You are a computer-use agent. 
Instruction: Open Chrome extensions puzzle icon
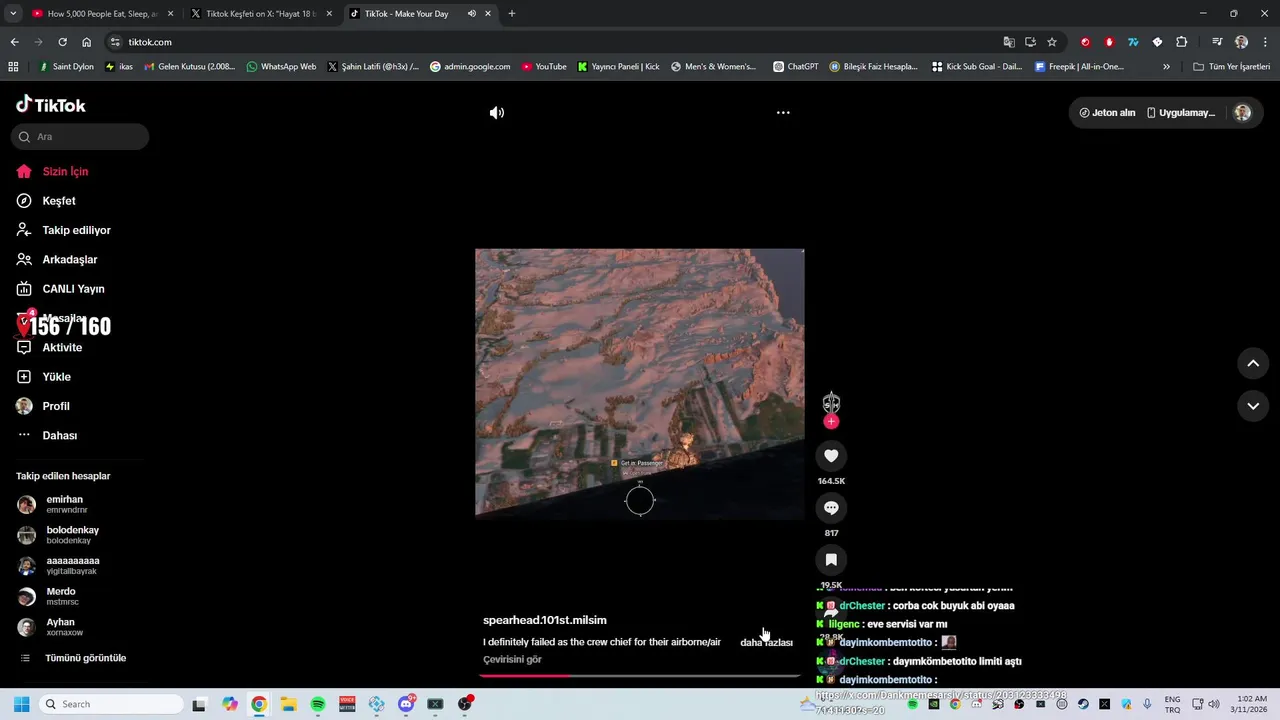1182,42
